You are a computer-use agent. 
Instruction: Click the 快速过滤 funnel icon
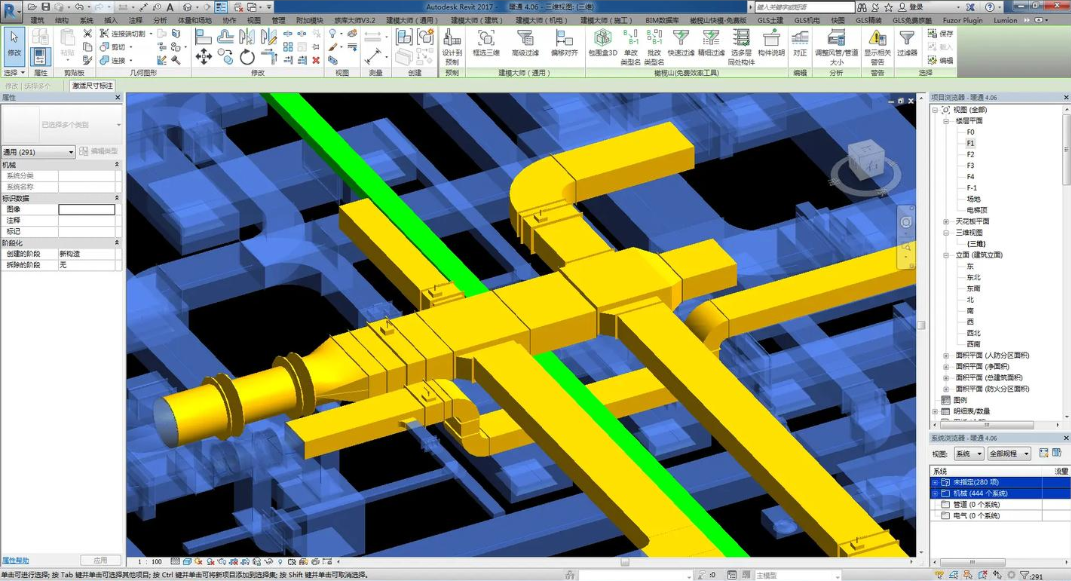tap(681, 40)
